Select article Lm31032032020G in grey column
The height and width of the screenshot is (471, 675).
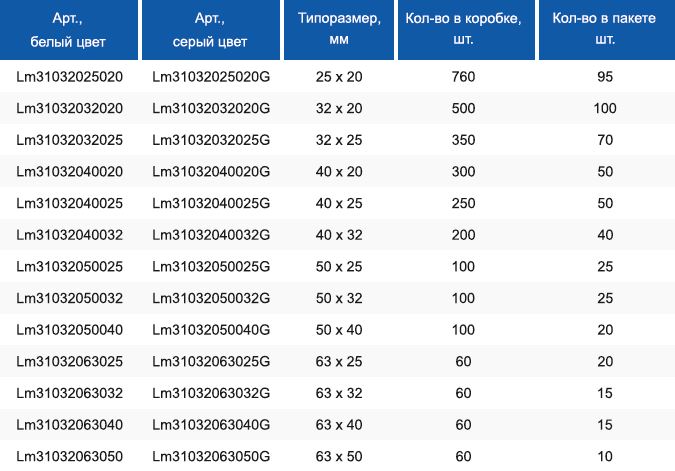click(211, 108)
